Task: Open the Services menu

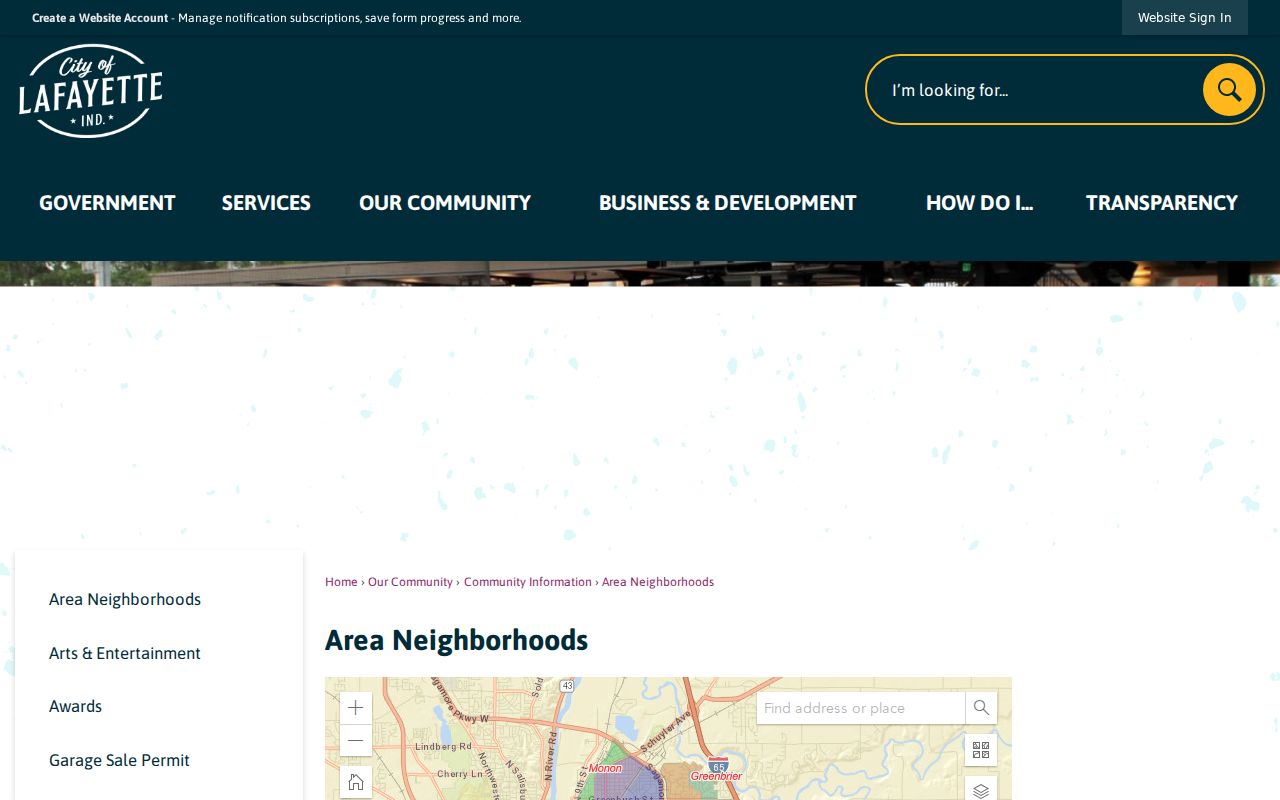Action: pyautogui.click(x=266, y=203)
